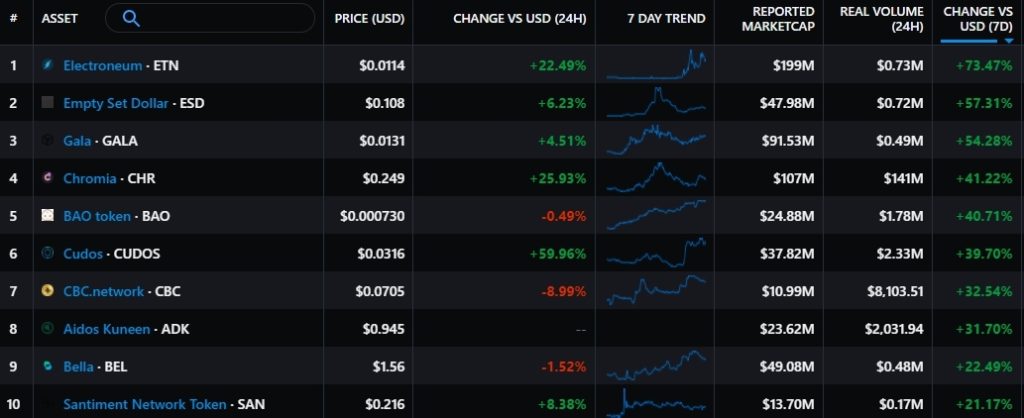This screenshot has height=418, width=1024.
Task: Click the Cudos coin logo
Action: pos(47,254)
